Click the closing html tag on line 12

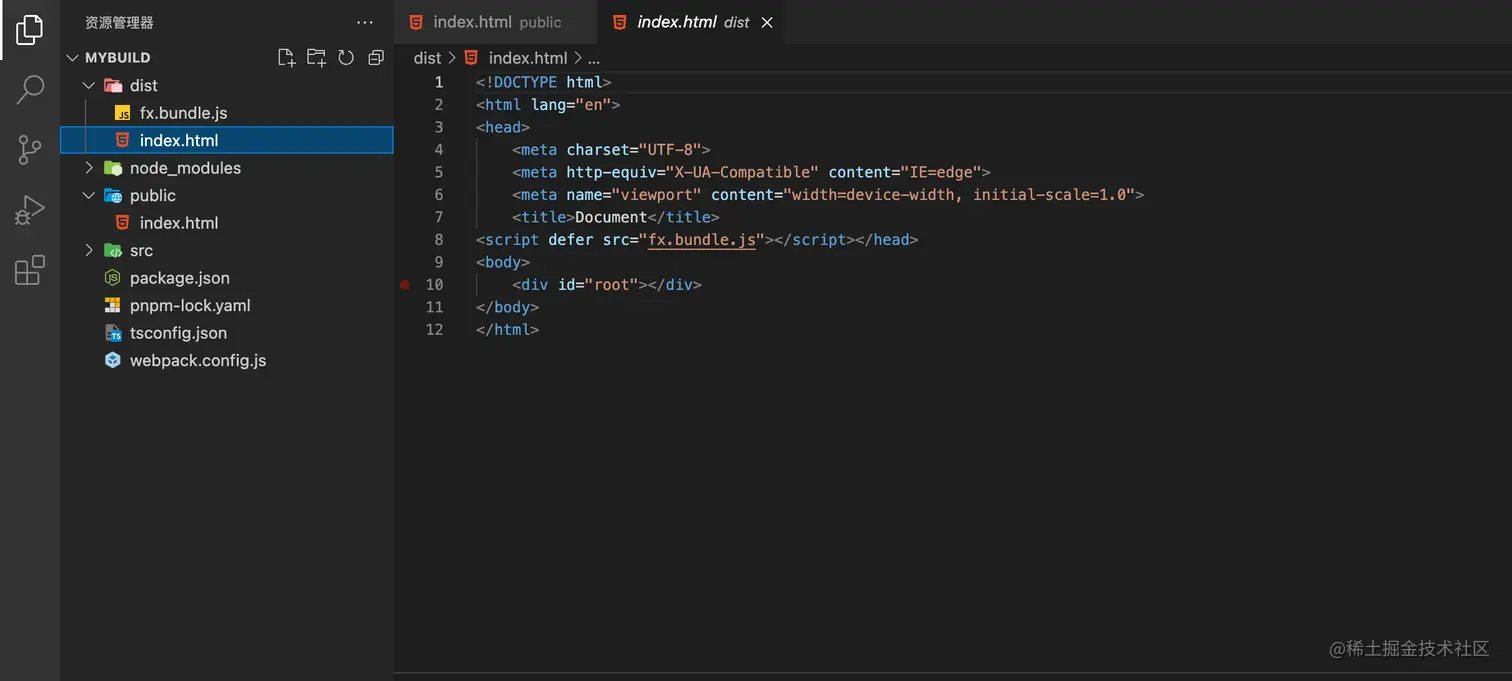coord(507,330)
